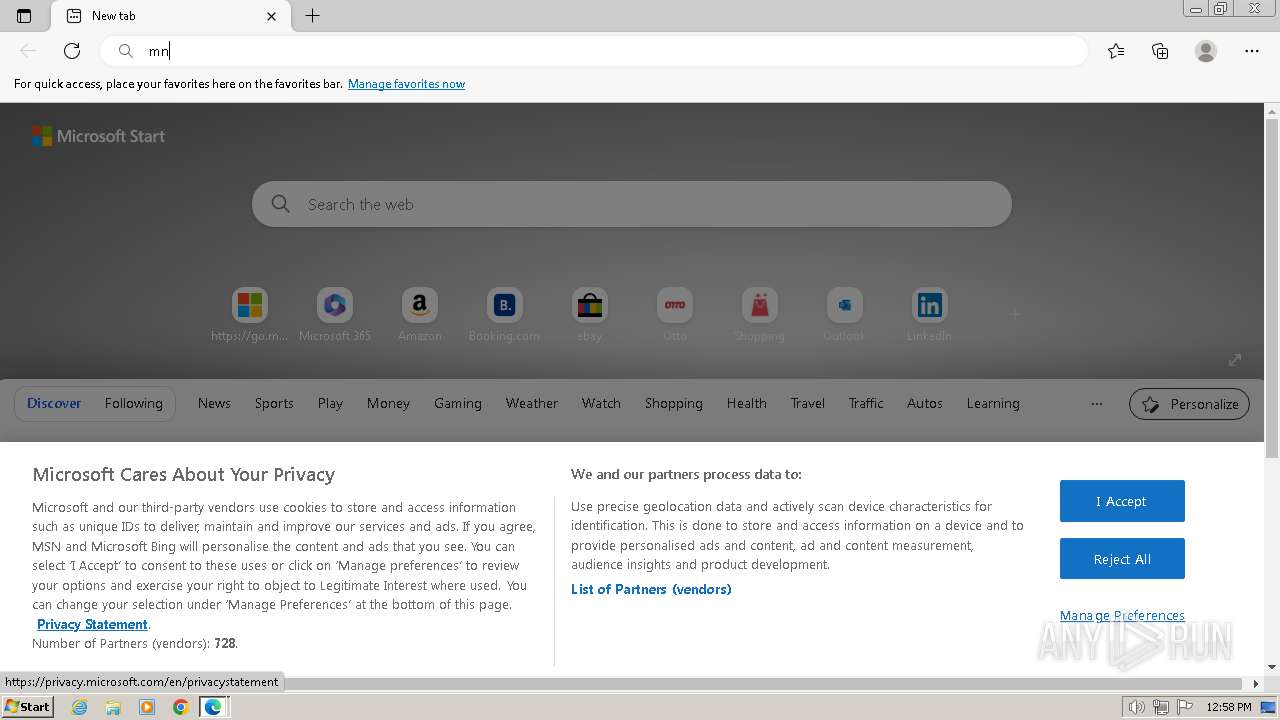The width and height of the screenshot is (1280, 720).
Task: Click the volume icon in system tray
Action: click(1137, 707)
